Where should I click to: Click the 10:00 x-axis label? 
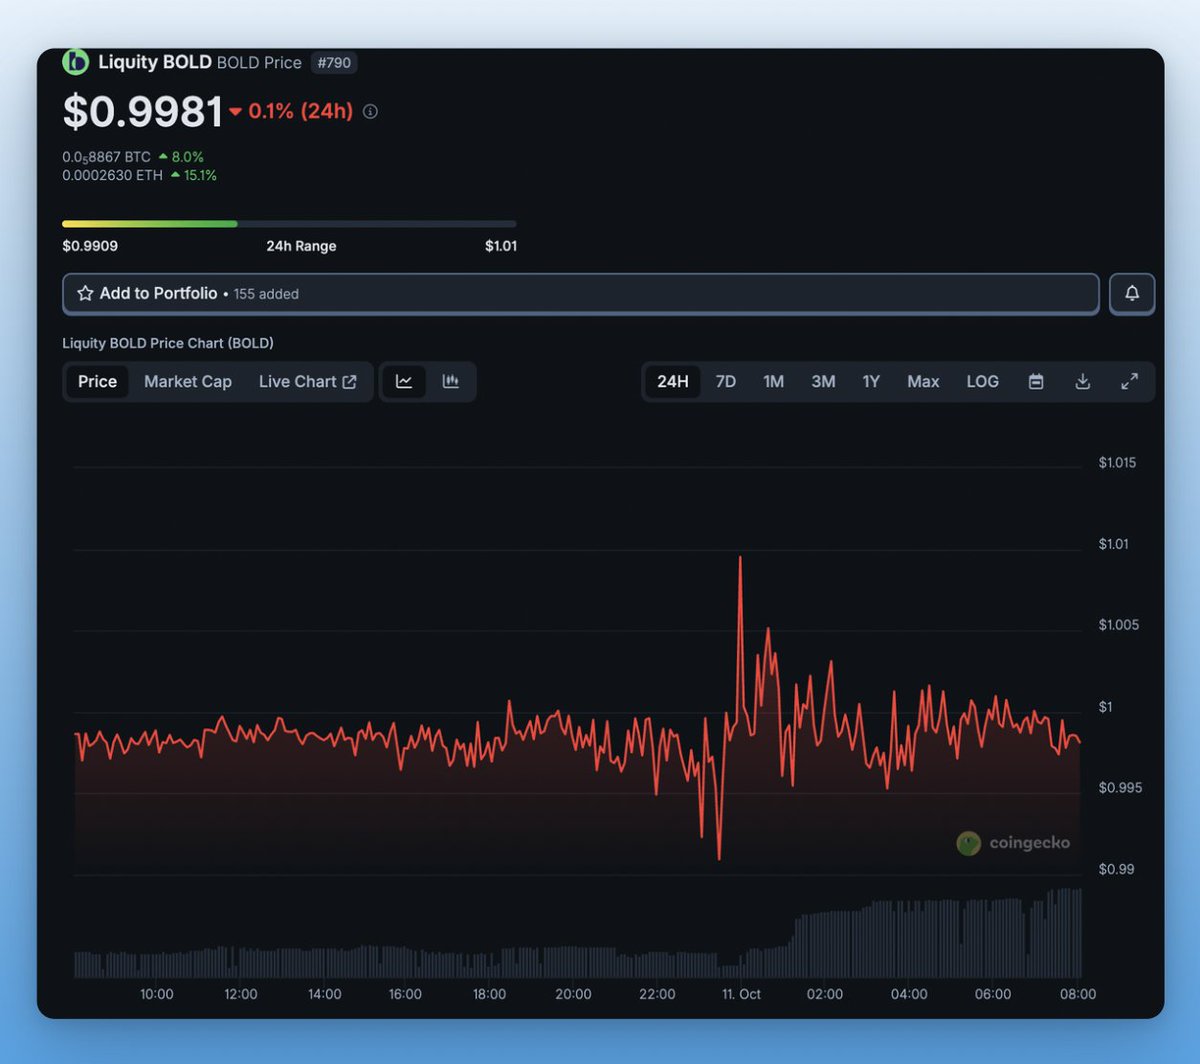coord(156,994)
